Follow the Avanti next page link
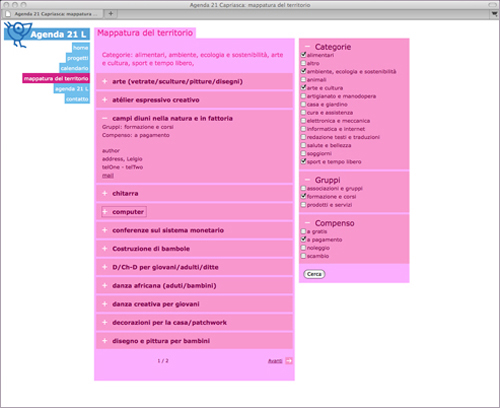Image resolution: width=500 pixels, height=409 pixels. click(275, 361)
